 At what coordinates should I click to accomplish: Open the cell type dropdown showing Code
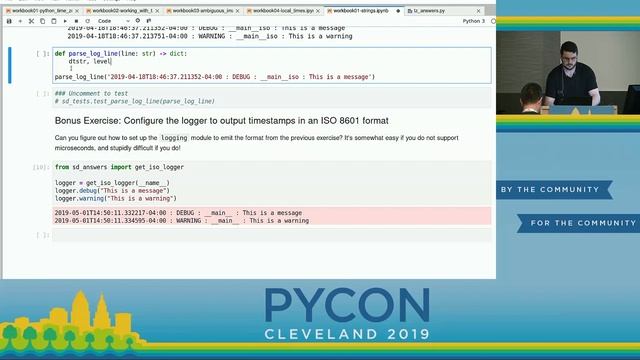coord(113,21)
